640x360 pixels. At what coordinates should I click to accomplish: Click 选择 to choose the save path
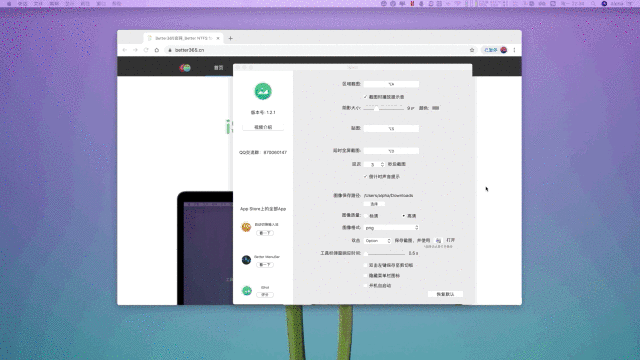pos(374,204)
